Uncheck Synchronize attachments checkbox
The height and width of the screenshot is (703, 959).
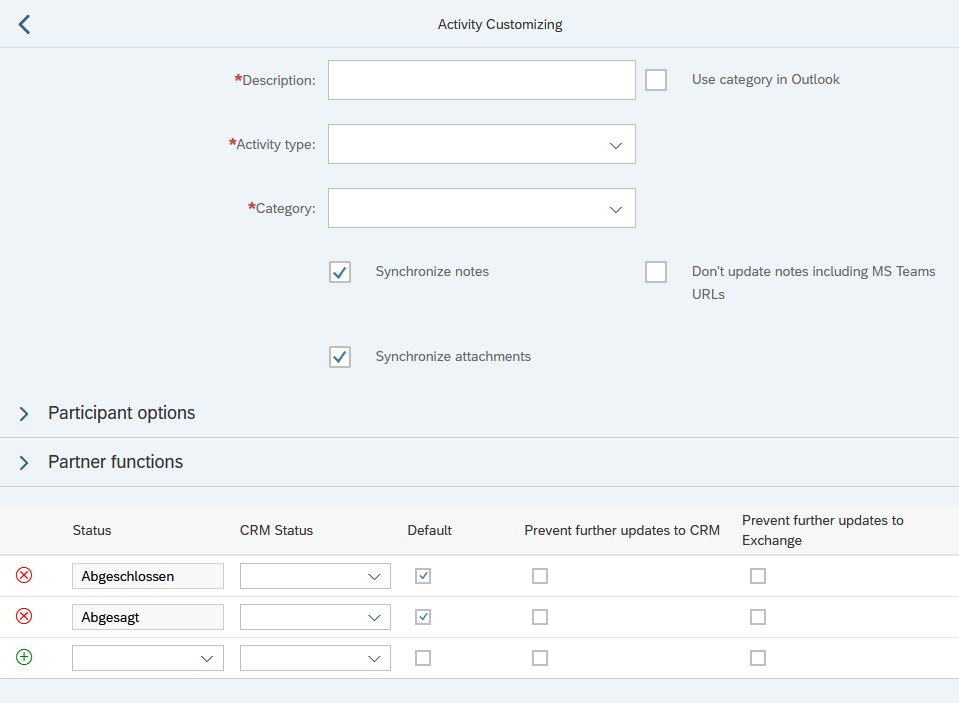click(340, 357)
